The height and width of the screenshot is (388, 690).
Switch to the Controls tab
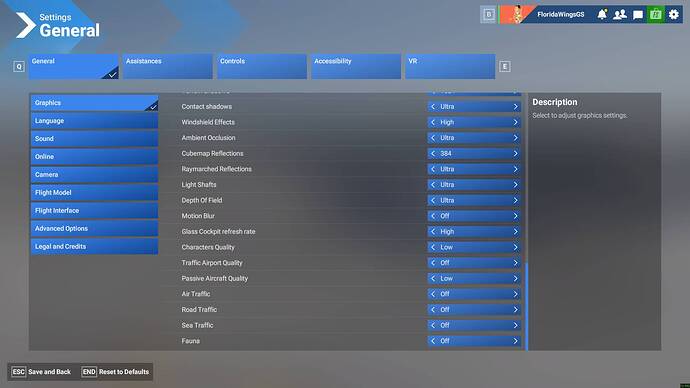[262, 66]
